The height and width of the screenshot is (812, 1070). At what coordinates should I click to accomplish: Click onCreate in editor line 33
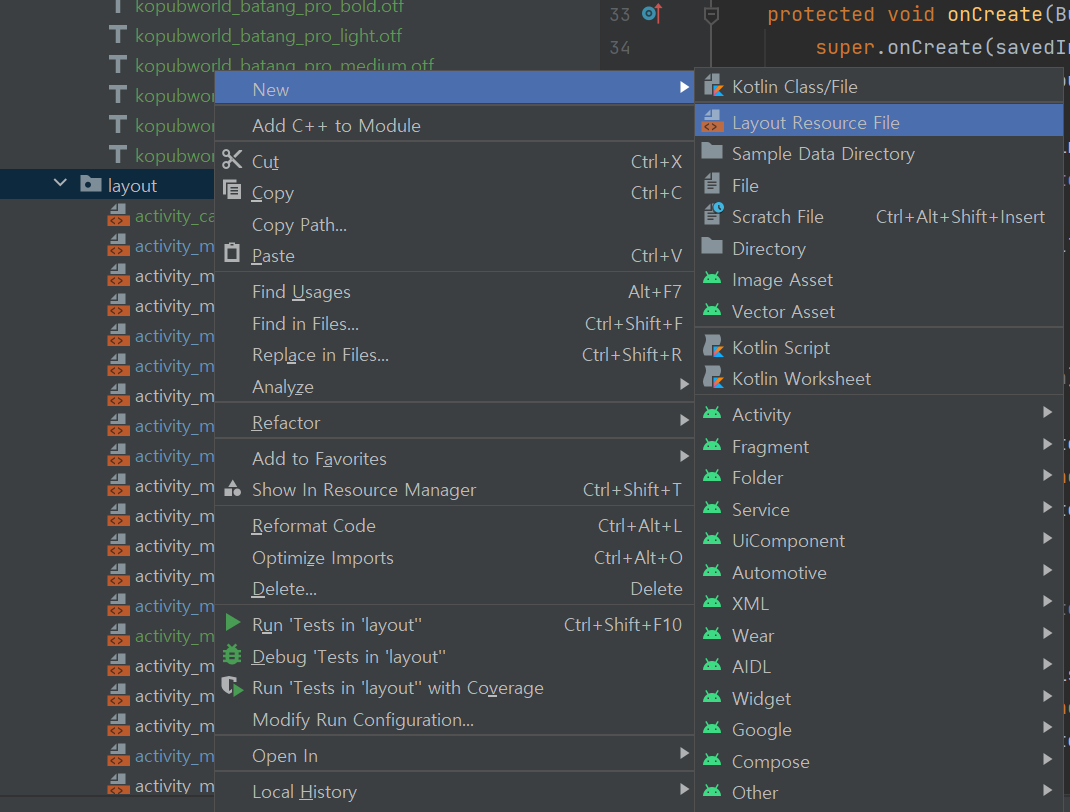995,14
